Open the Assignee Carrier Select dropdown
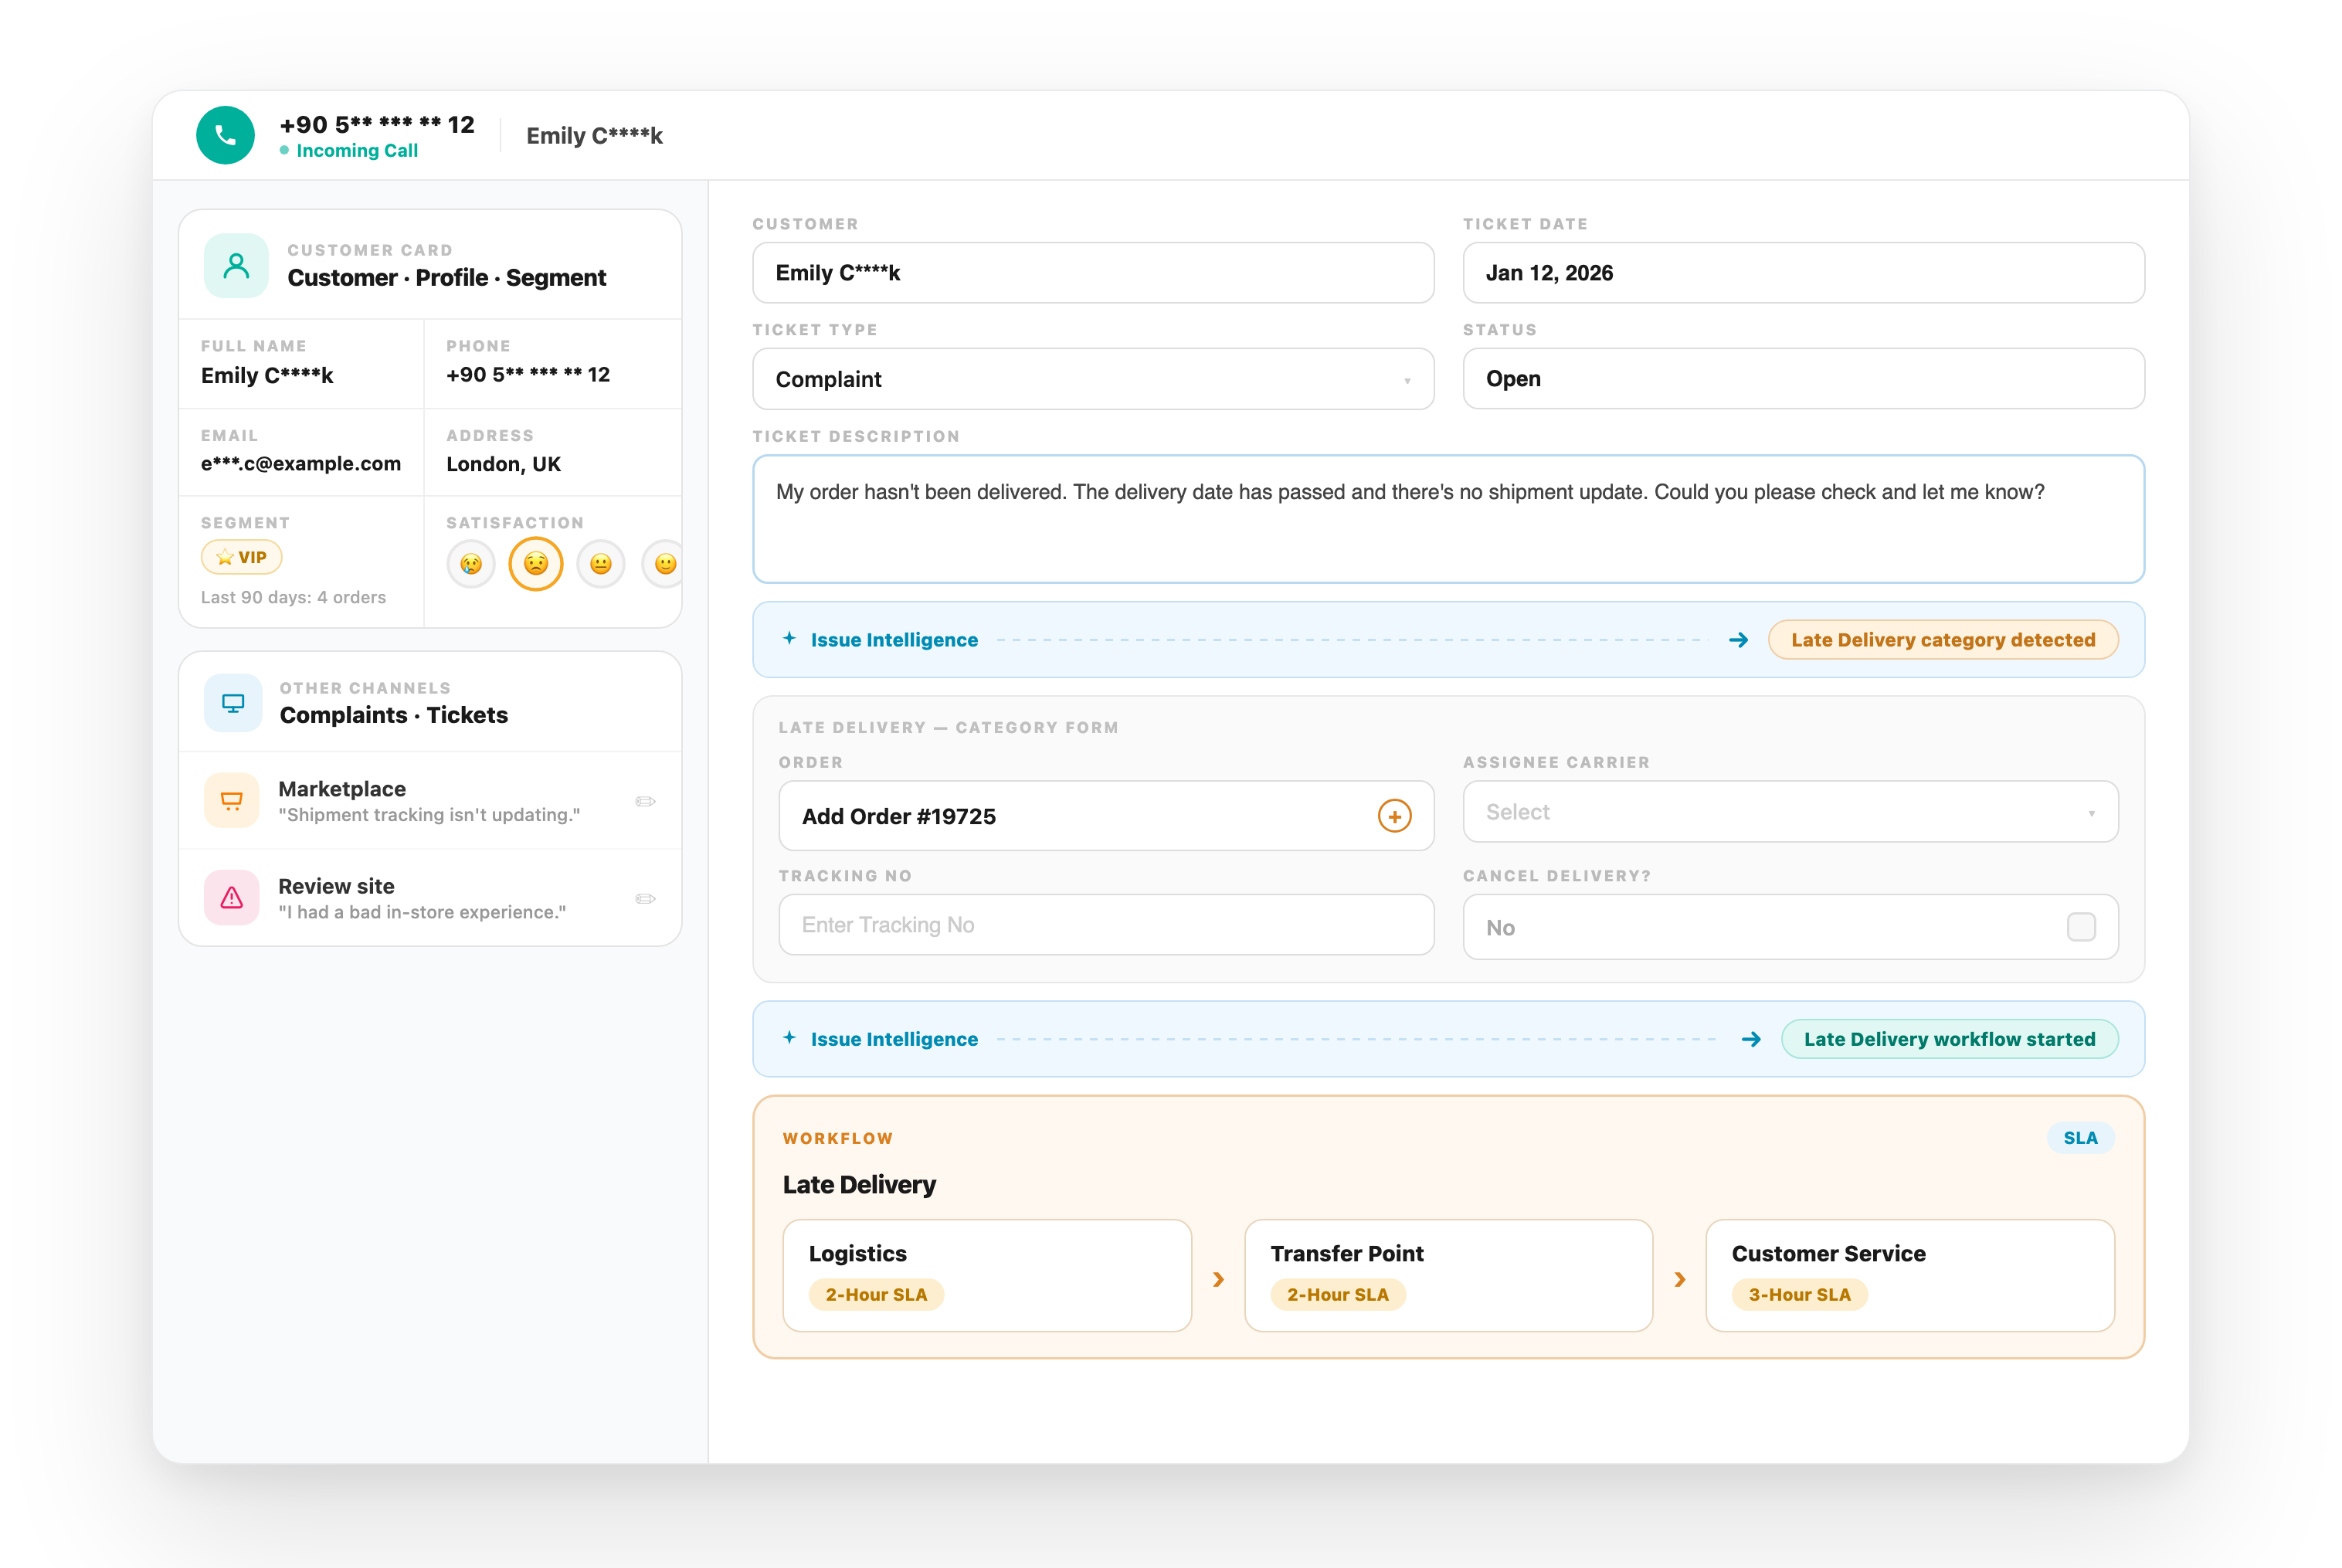The width and height of the screenshot is (2342, 1568). (x=1790, y=812)
